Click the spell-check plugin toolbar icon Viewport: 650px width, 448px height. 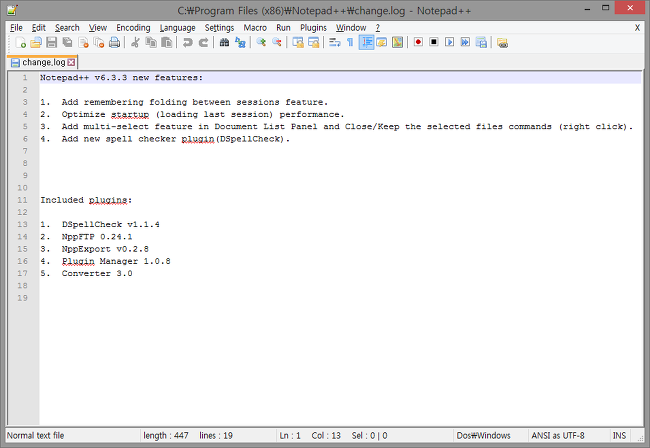tap(502, 43)
